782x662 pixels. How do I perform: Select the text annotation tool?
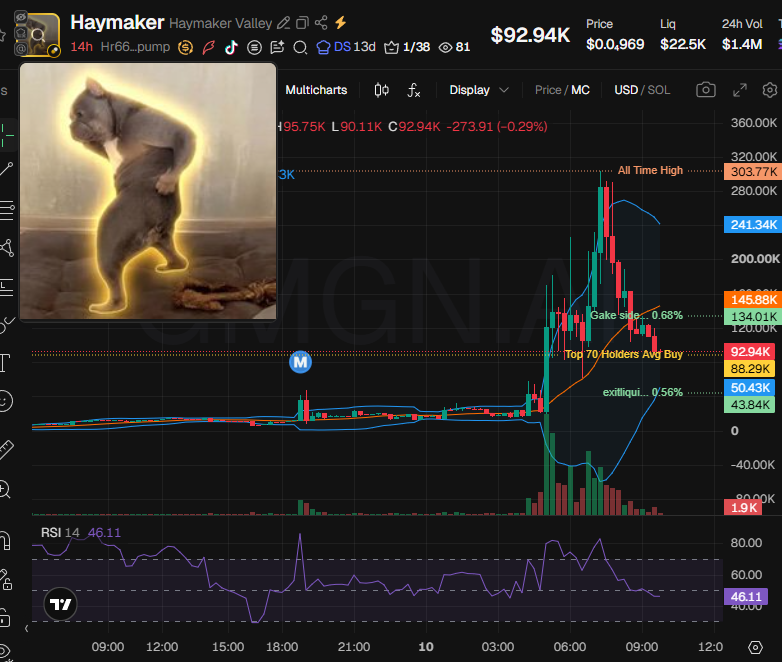[x=5, y=363]
